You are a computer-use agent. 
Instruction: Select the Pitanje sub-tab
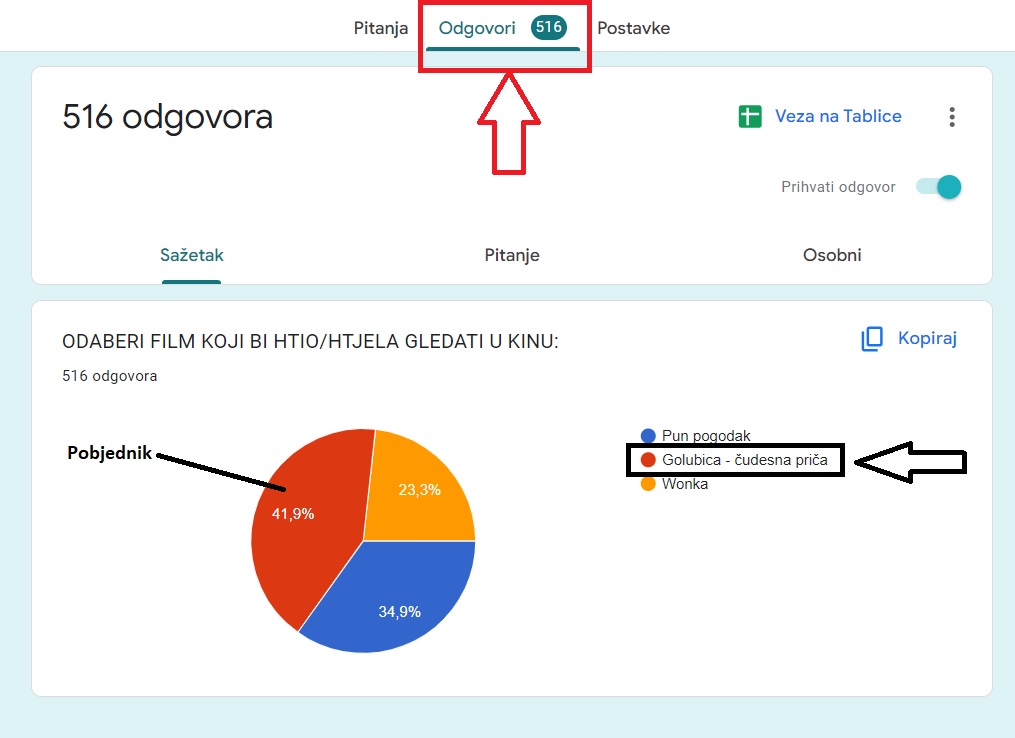pyautogui.click(x=512, y=255)
